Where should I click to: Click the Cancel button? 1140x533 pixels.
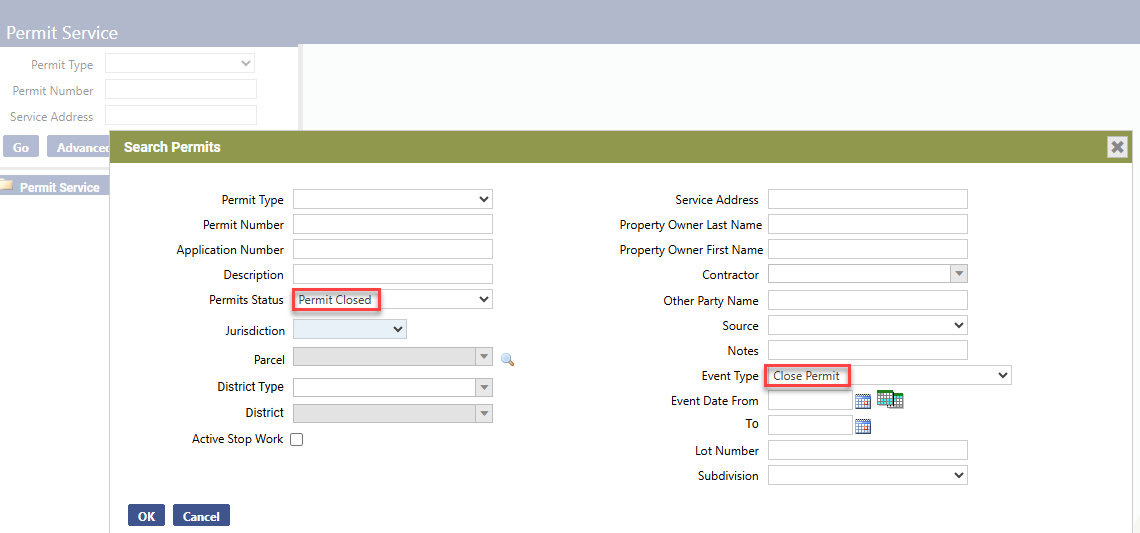tap(201, 516)
